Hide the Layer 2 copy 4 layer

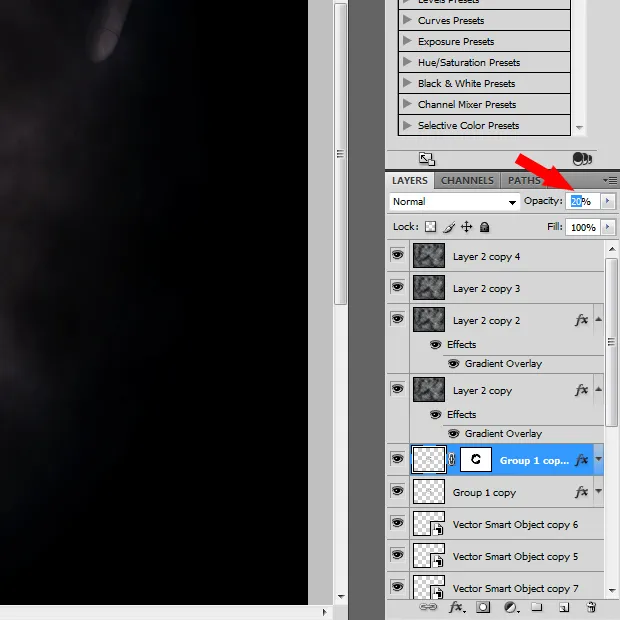click(x=397, y=256)
